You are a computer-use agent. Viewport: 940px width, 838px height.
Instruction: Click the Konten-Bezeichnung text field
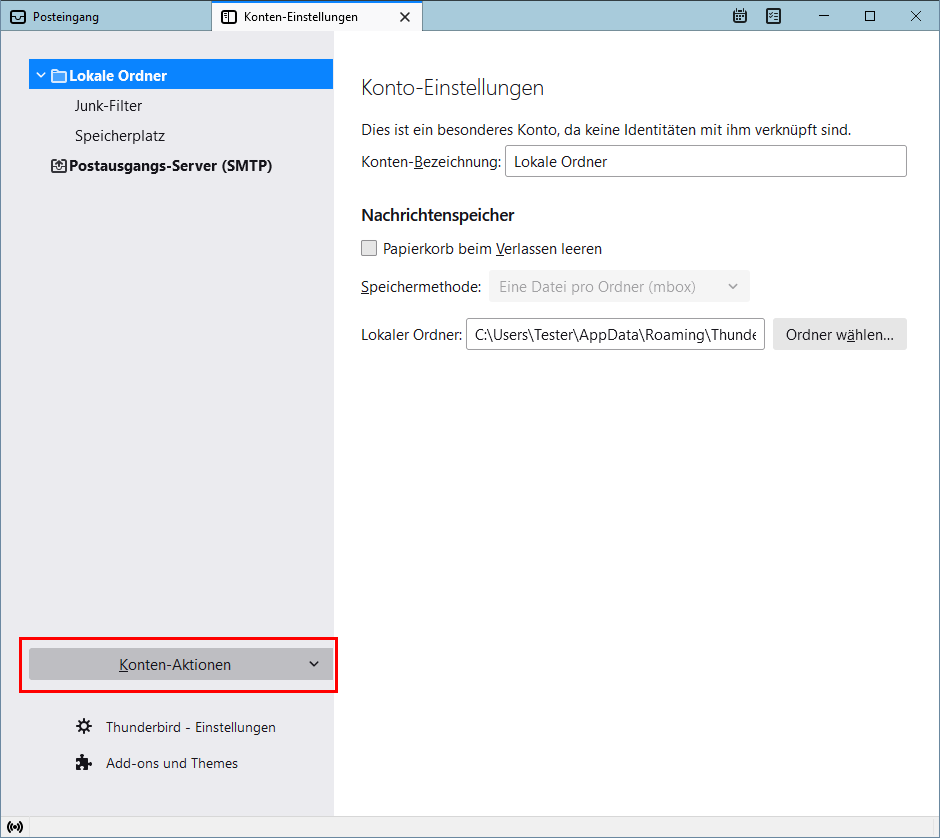pyautogui.click(x=705, y=162)
